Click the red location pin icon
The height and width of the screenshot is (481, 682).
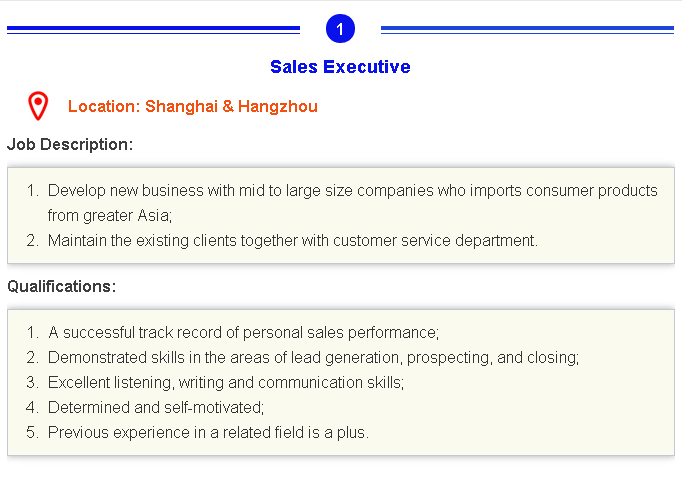click(x=38, y=106)
